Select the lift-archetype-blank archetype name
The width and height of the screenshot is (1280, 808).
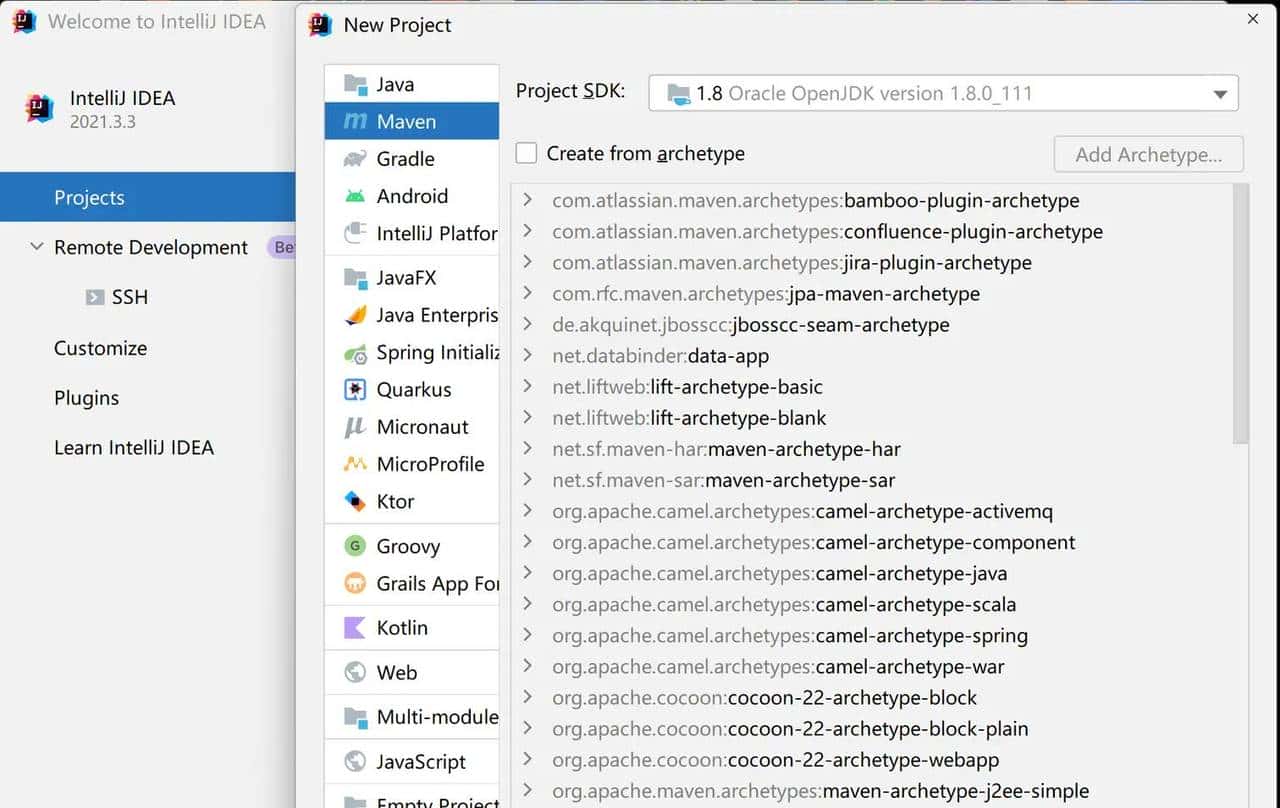tap(739, 418)
